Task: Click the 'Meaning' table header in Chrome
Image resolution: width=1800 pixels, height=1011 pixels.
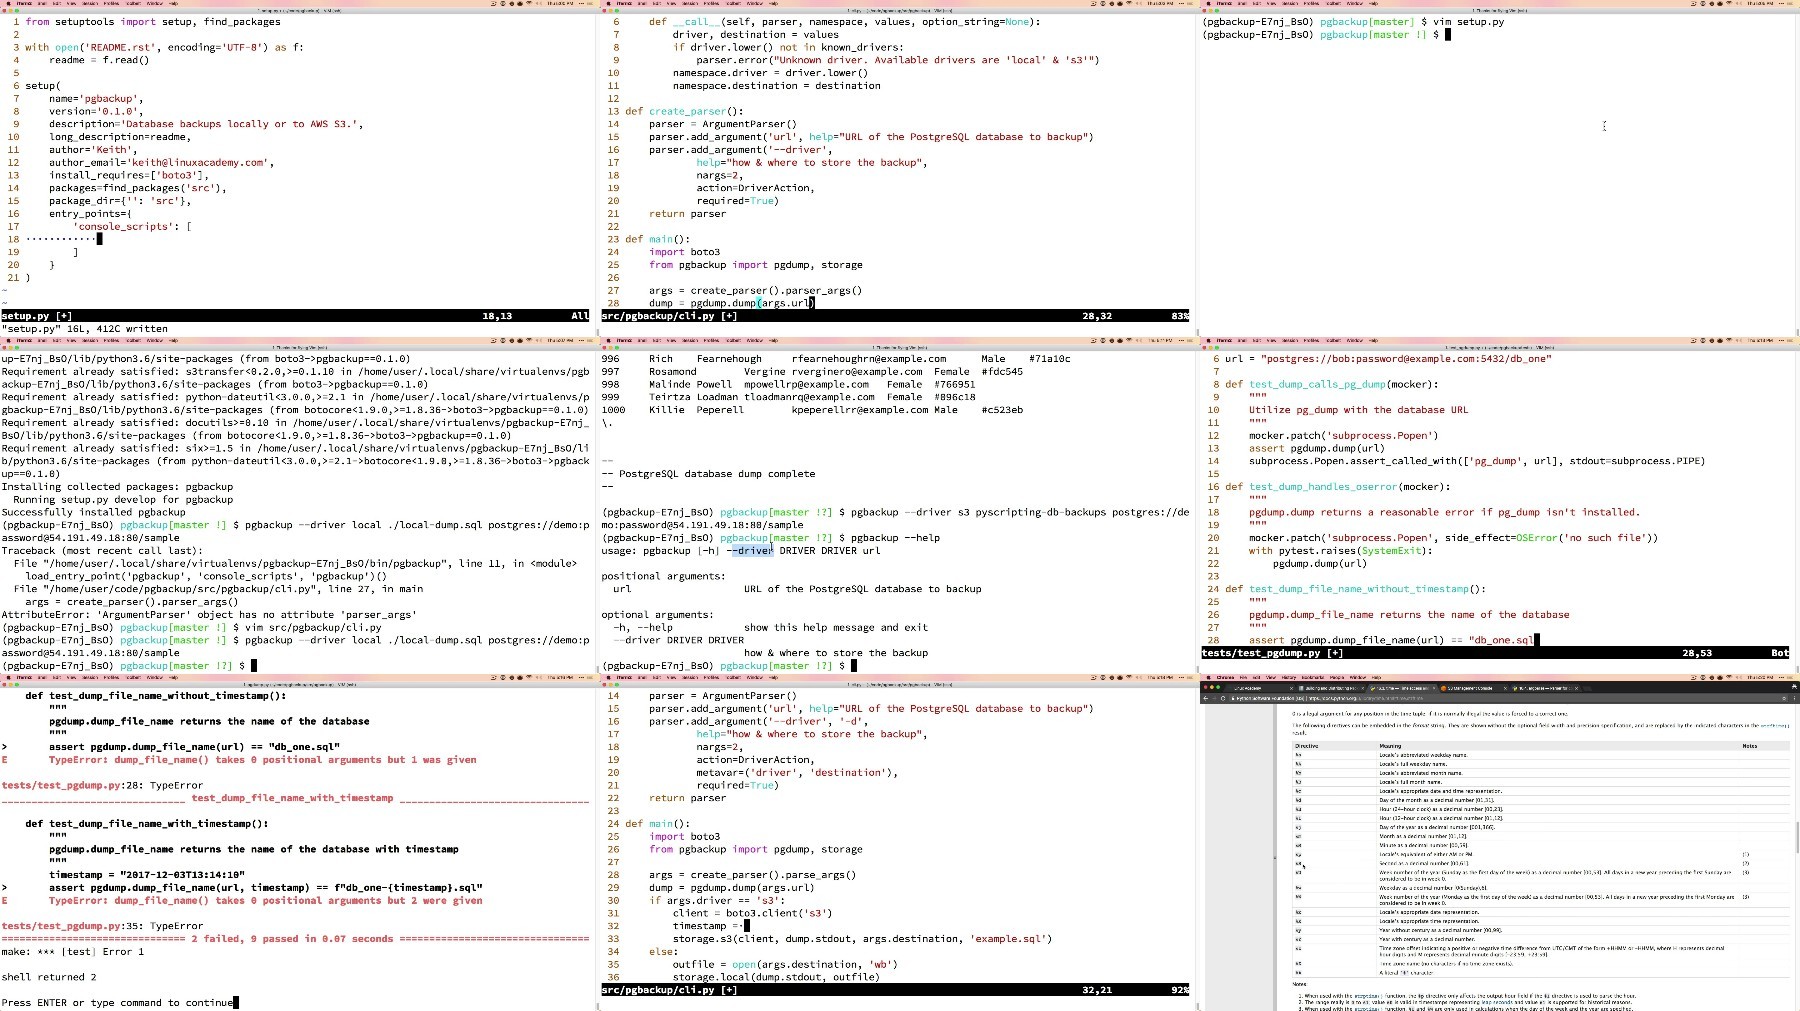Action: [1390, 746]
